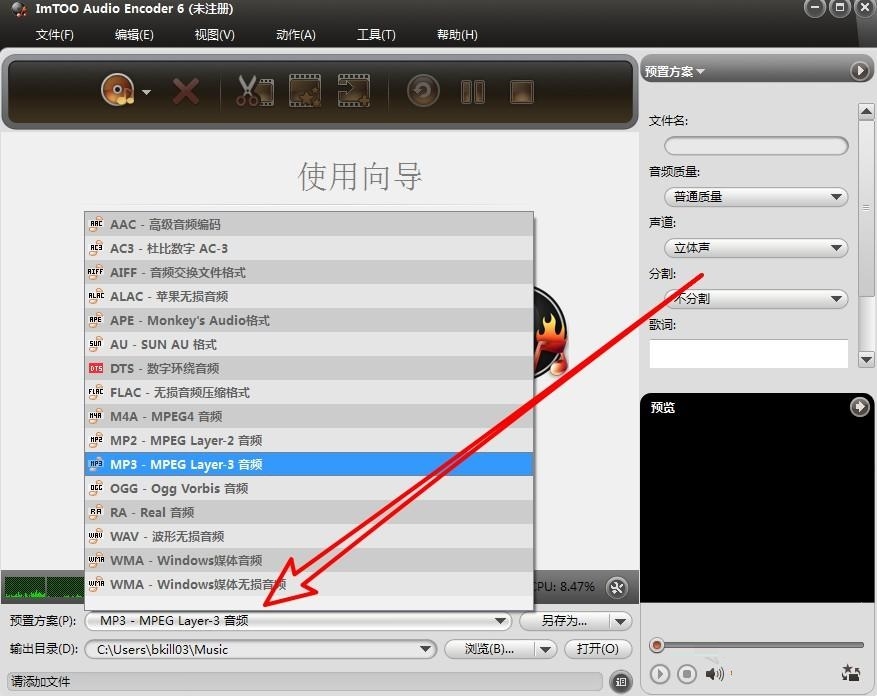Choose WAV - 波形无损音频 format
This screenshot has width=877, height=696.
[309, 537]
